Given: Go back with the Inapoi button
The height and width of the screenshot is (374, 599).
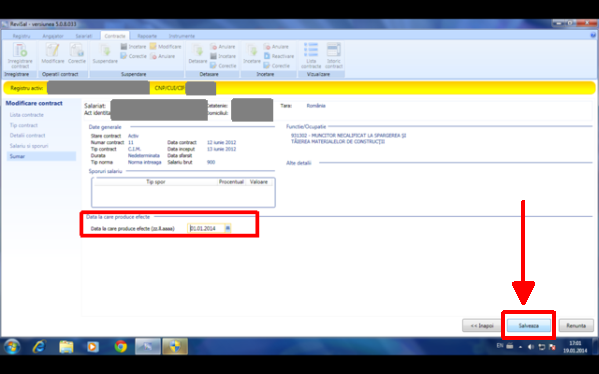Looking at the screenshot, I should pyautogui.click(x=482, y=325).
